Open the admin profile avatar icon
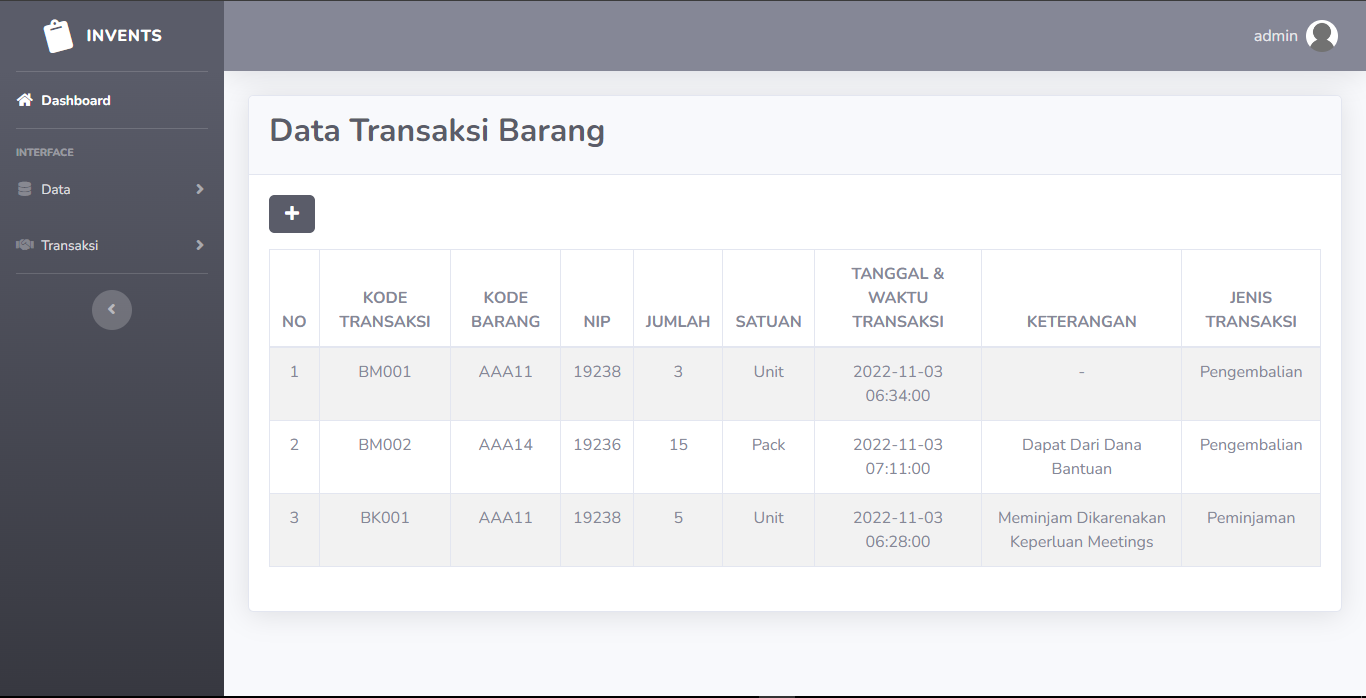The width and height of the screenshot is (1366, 698). 1322,35
